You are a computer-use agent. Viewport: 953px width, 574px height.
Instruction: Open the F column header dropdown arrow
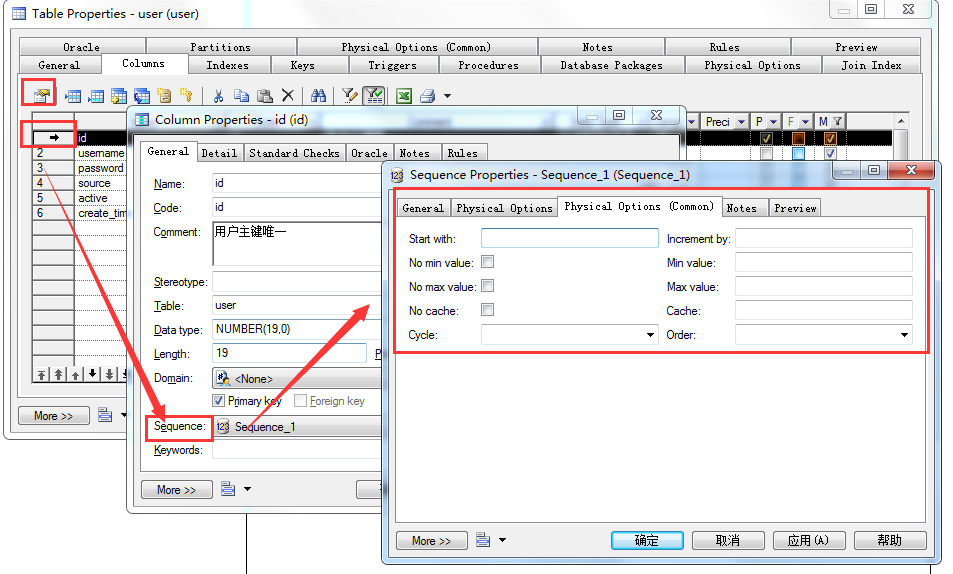[805, 122]
